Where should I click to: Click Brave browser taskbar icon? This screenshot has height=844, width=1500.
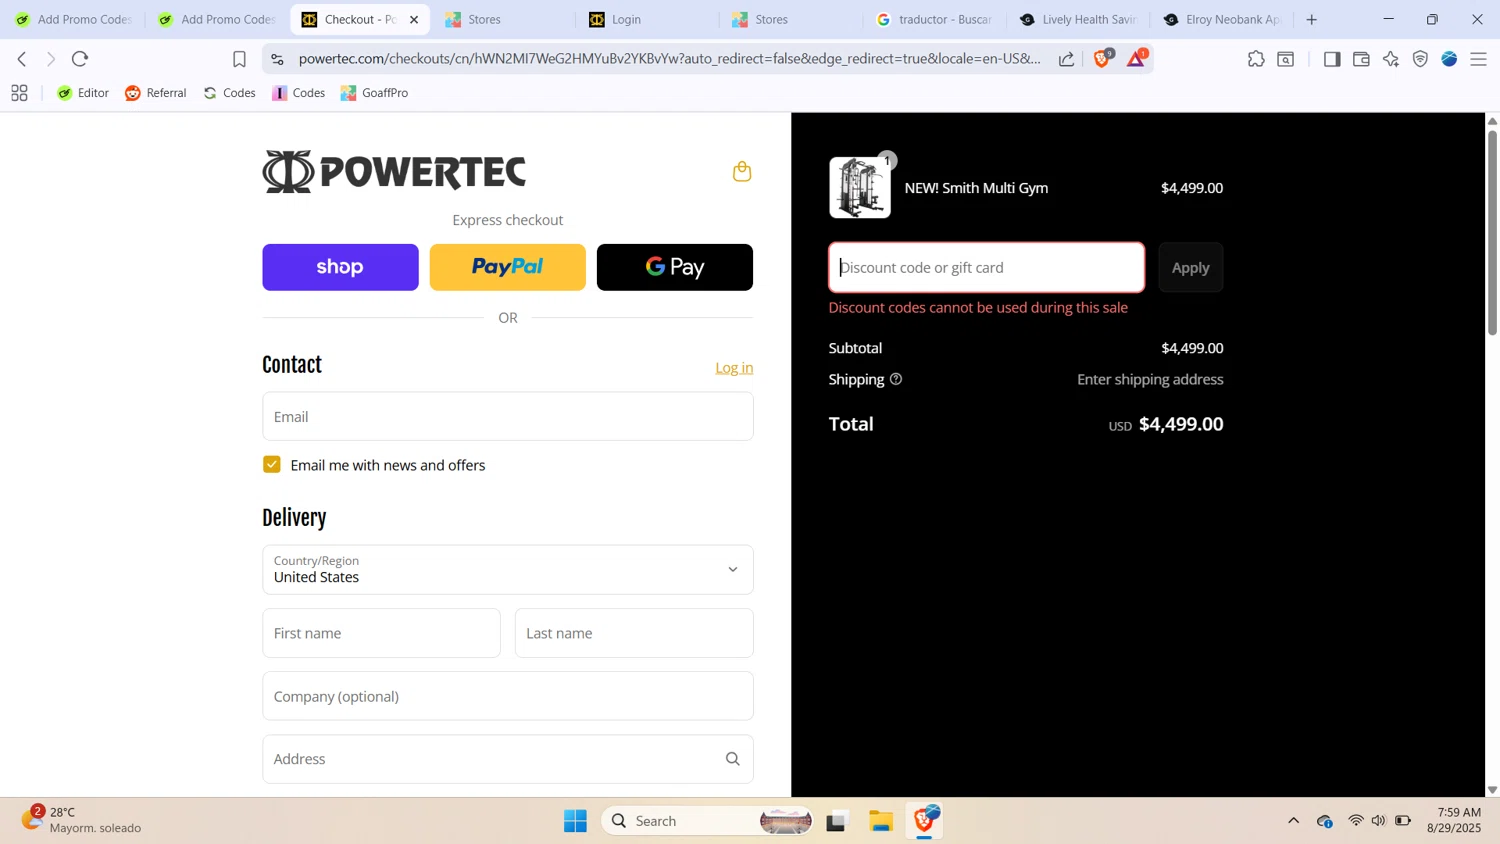[x=926, y=820]
